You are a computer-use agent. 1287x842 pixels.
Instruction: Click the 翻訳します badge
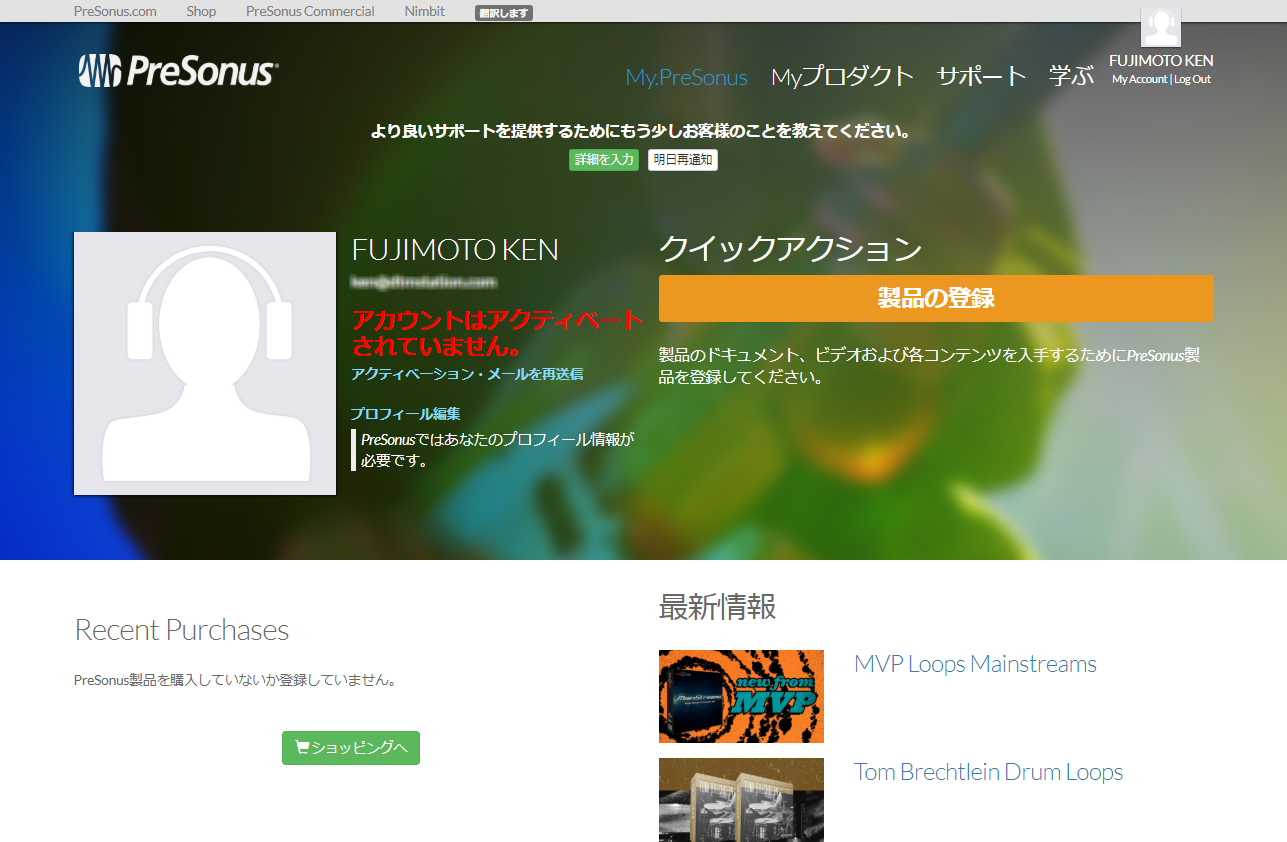(504, 13)
